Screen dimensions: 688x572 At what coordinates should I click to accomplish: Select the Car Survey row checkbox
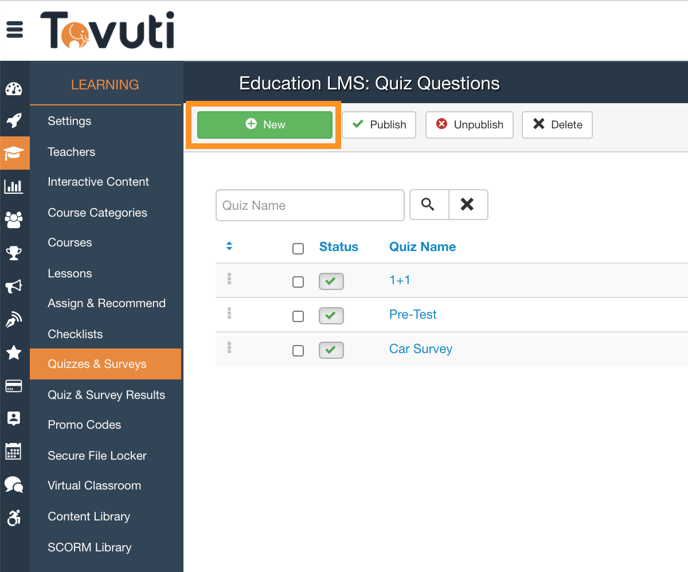click(298, 351)
